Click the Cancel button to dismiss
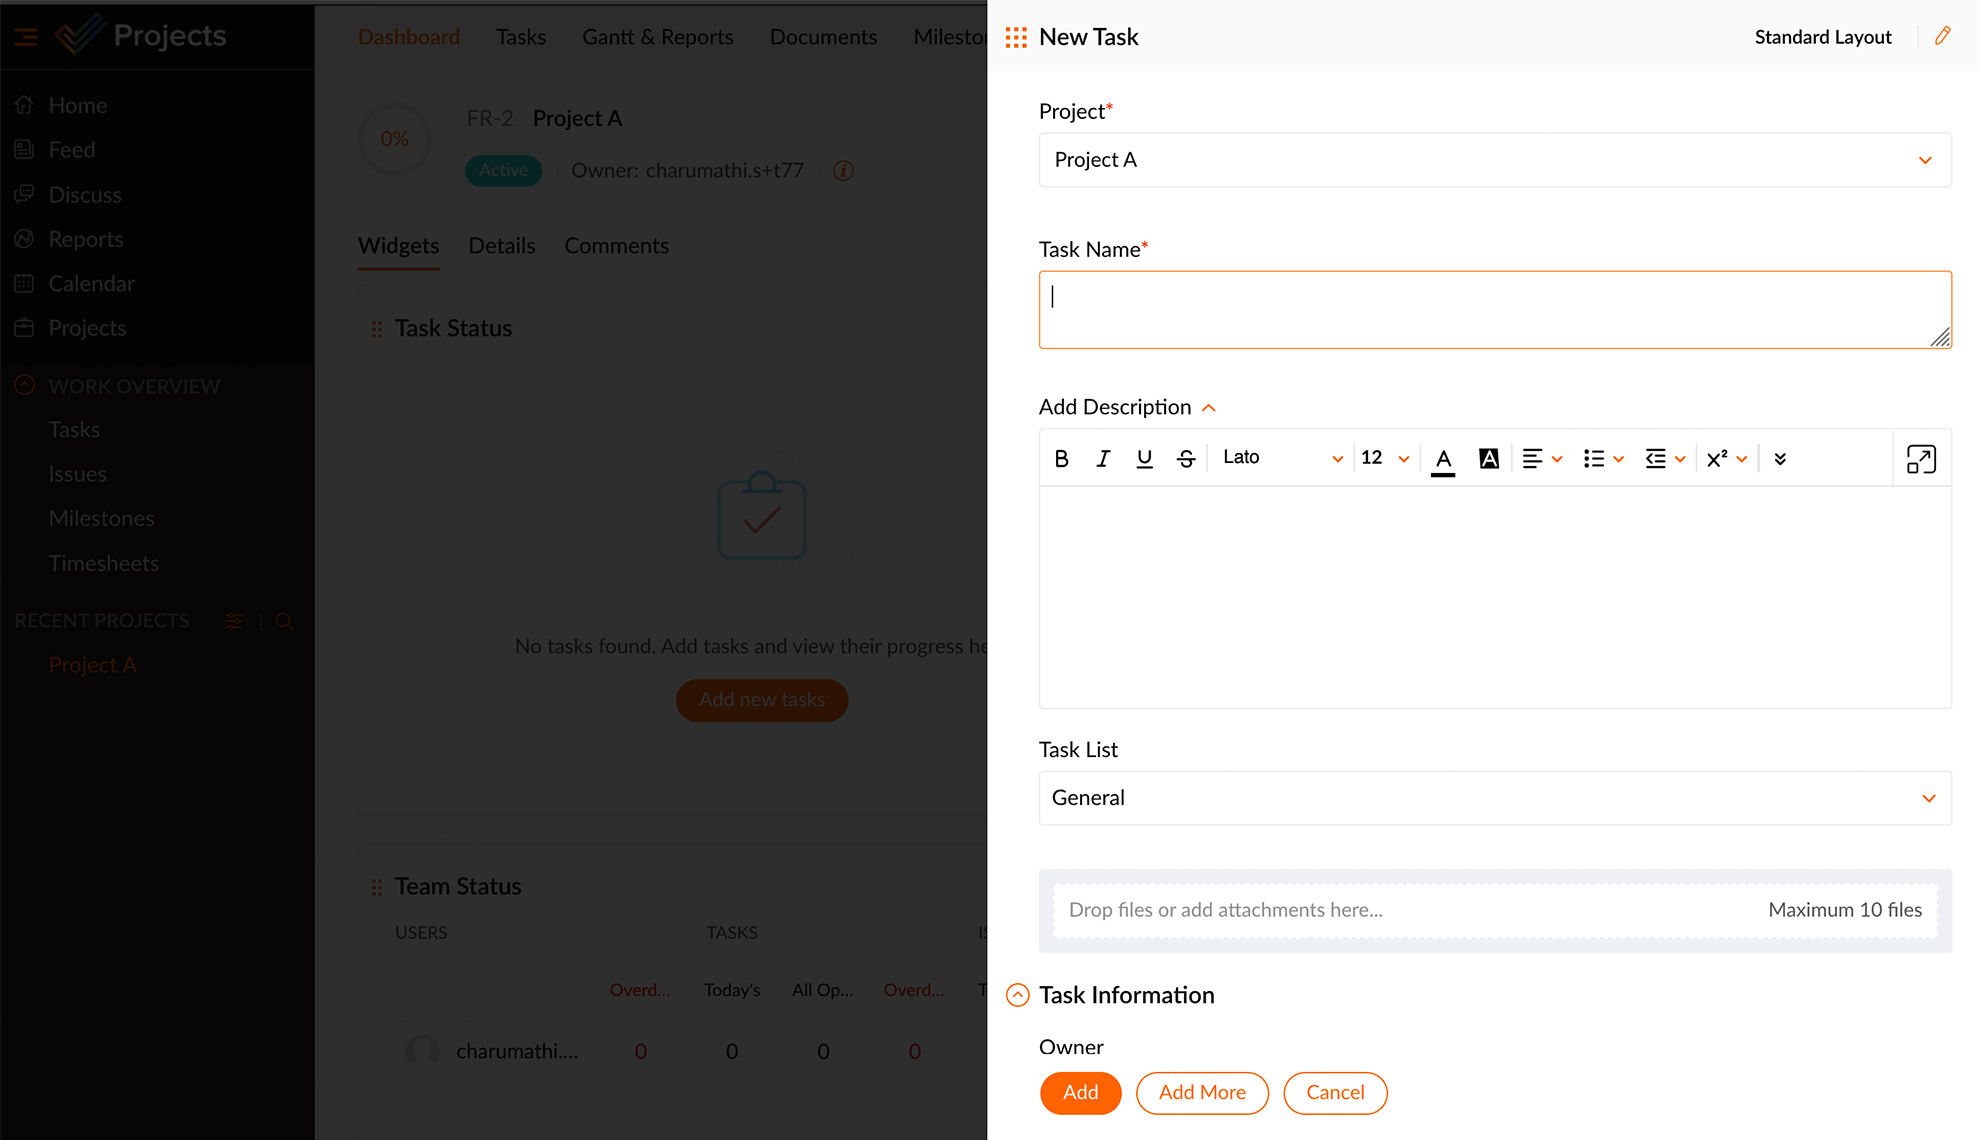 click(1334, 1092)
